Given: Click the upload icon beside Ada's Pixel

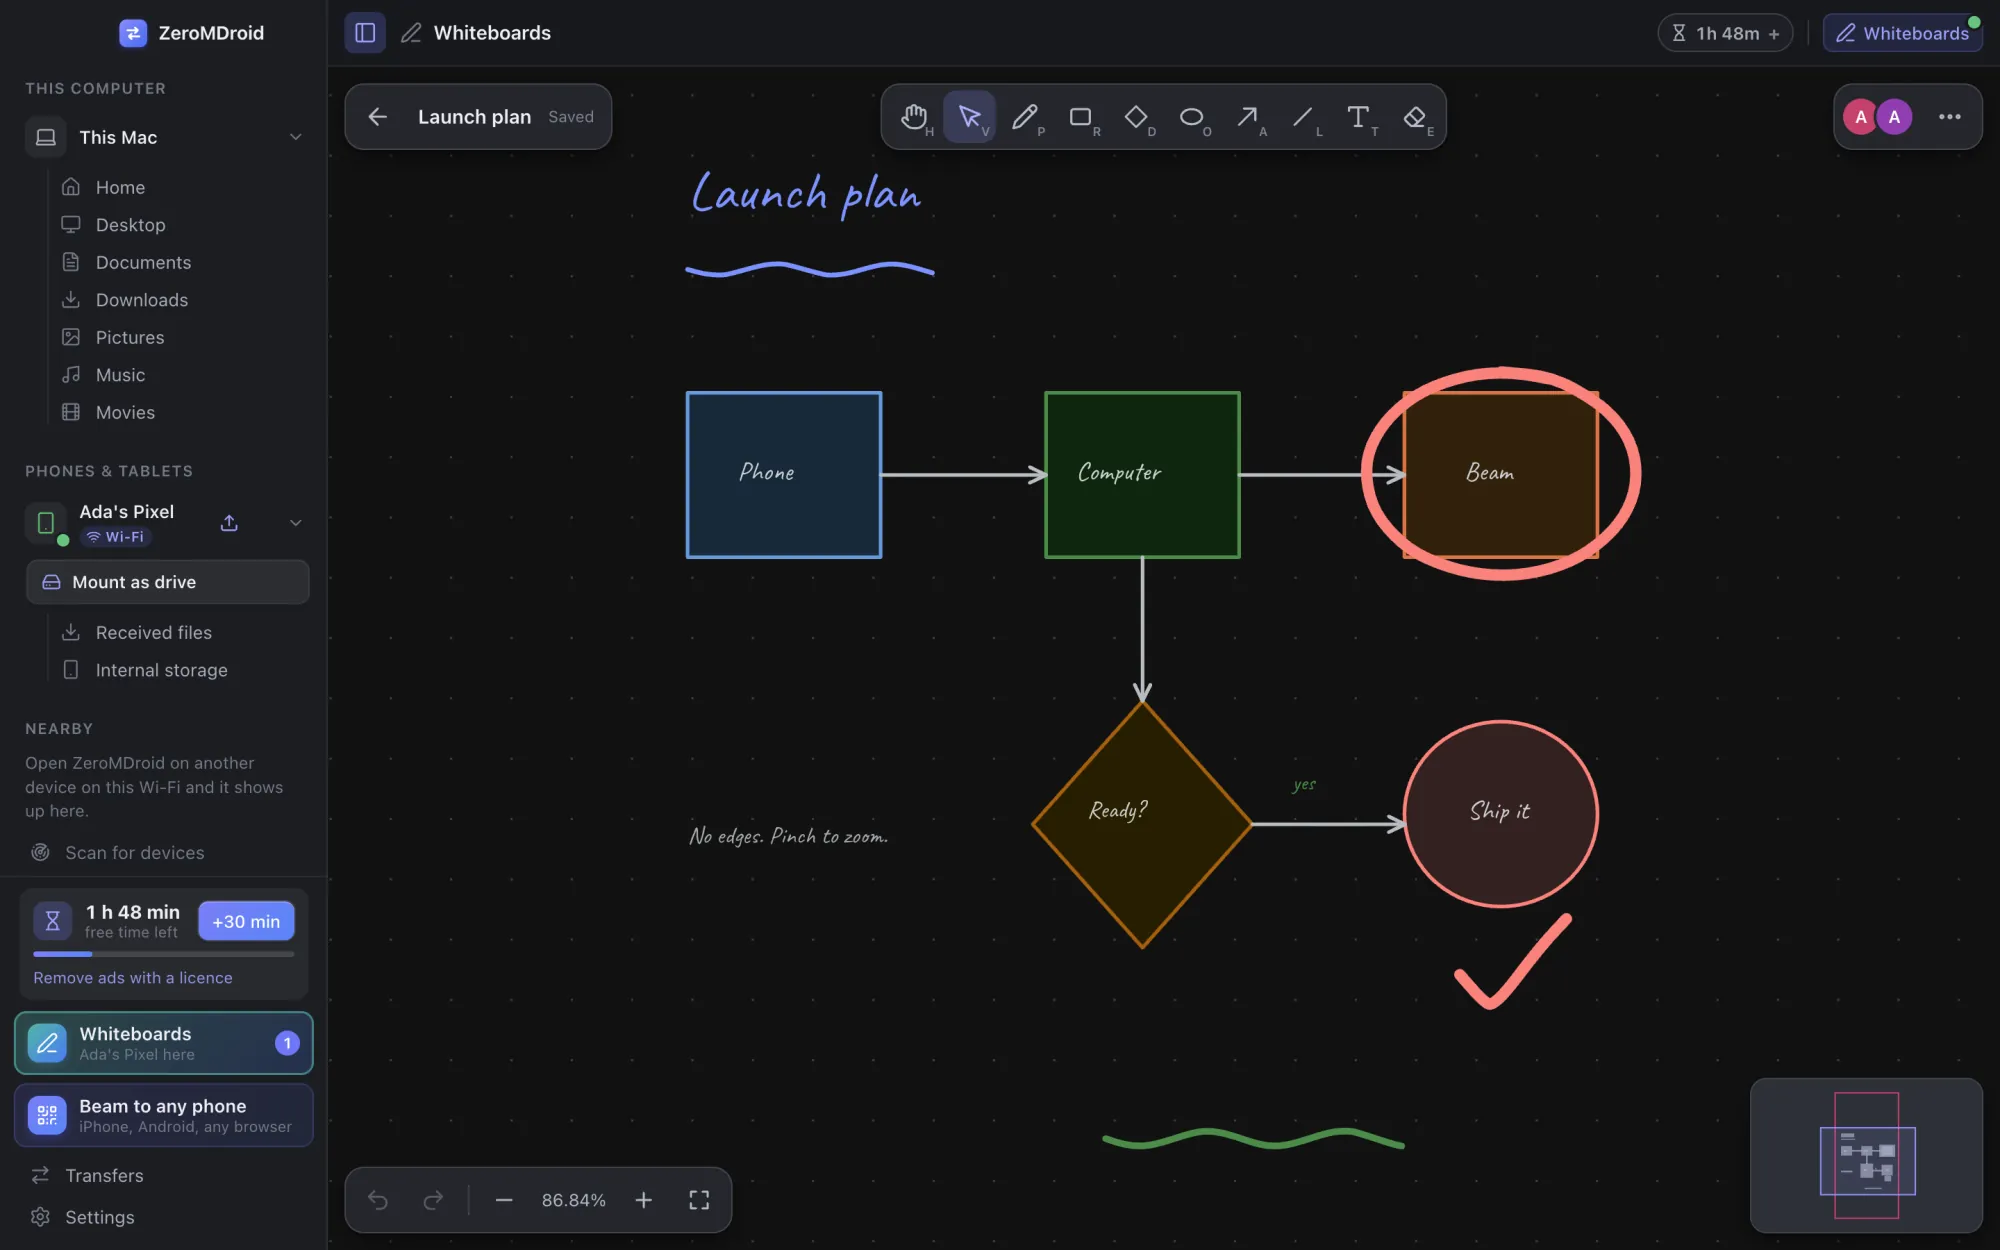Looking at the screenshot, I should coord(229,523).
